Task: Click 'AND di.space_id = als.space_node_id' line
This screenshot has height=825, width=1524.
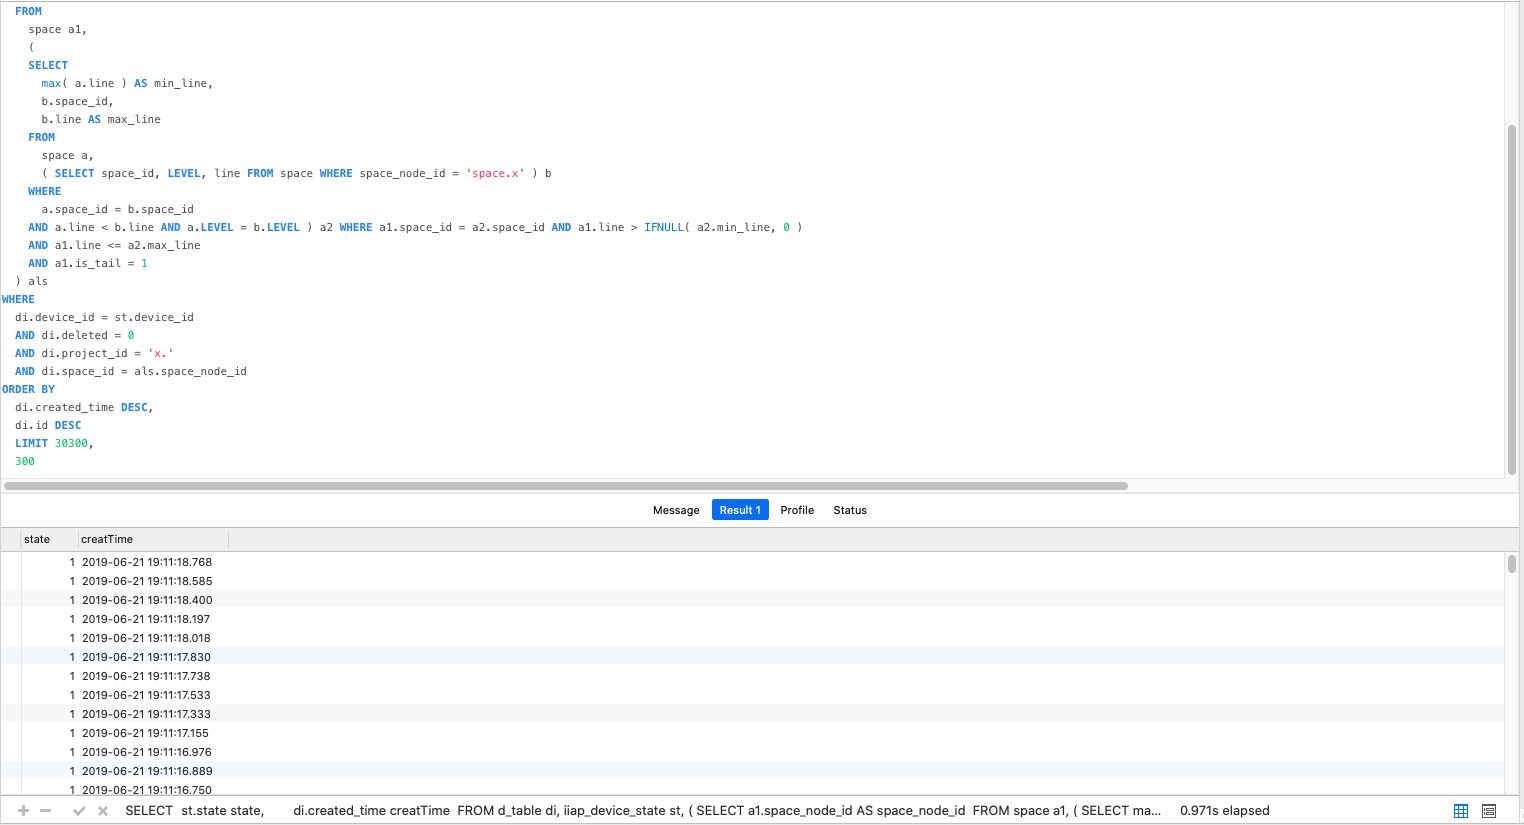Action: [131, 371]
